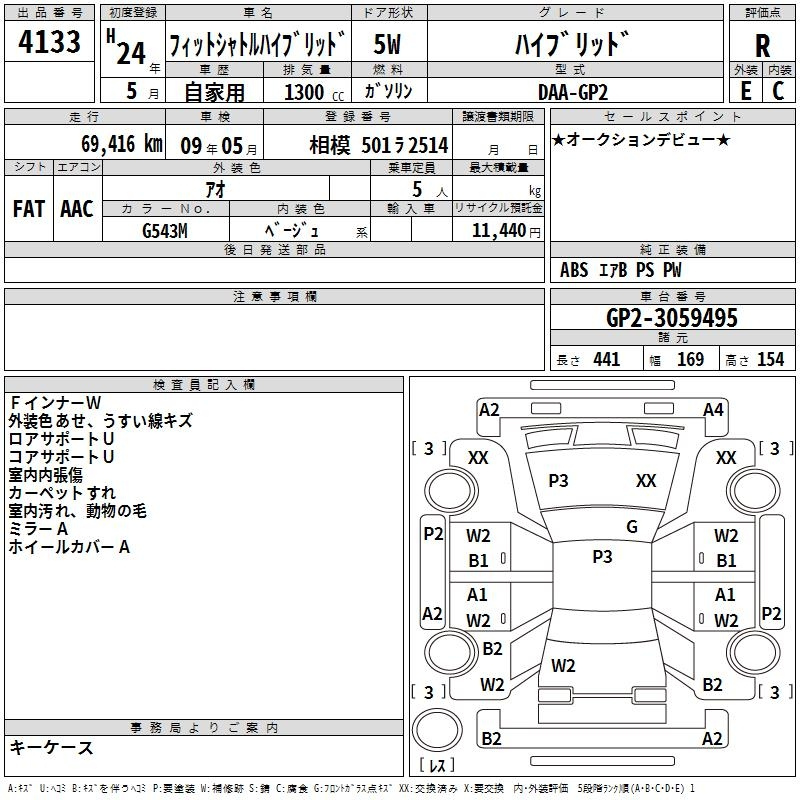800x800 pixels.
Task: Select the interior grade C cell
Action: pos(778,90)
